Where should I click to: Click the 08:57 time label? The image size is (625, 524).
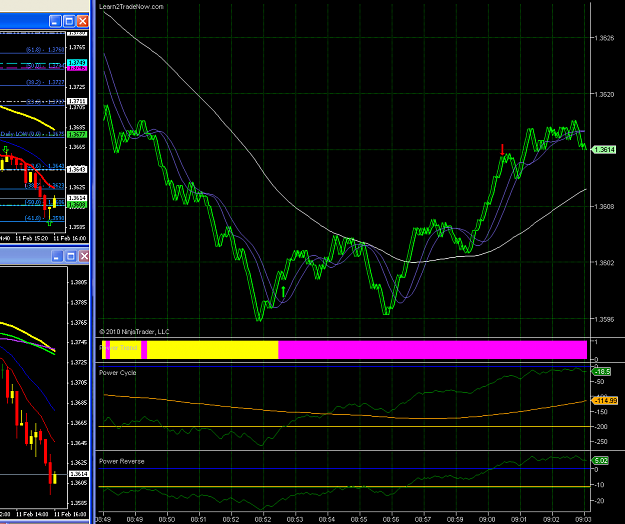click(423, 520)
